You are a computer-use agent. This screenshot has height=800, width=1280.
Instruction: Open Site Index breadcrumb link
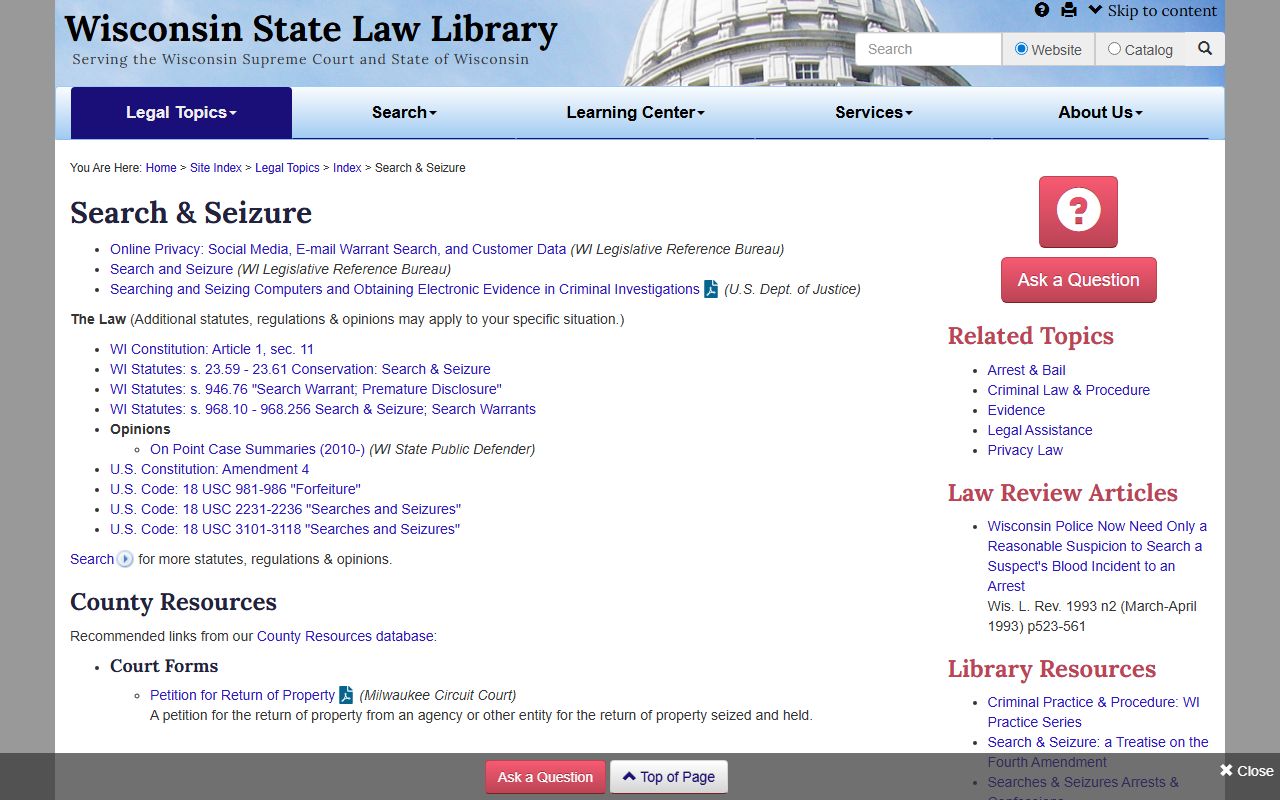[x=216, y=168]
